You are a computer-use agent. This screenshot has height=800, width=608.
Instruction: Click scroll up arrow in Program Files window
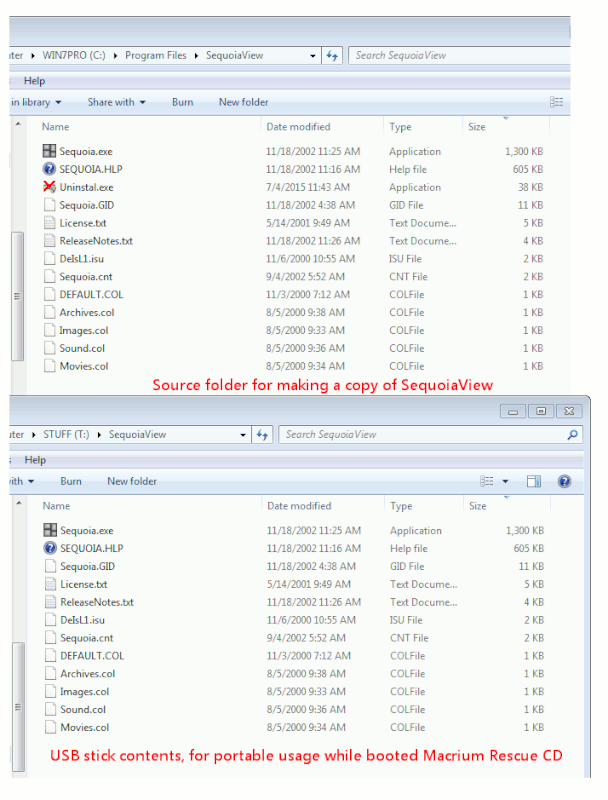(x=18, y=123)
